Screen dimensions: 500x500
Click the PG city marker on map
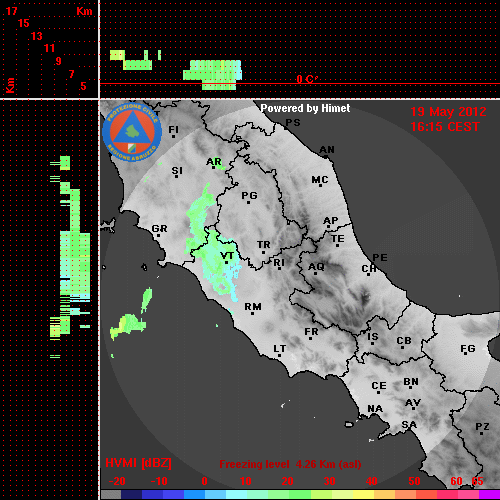(248, 202)
